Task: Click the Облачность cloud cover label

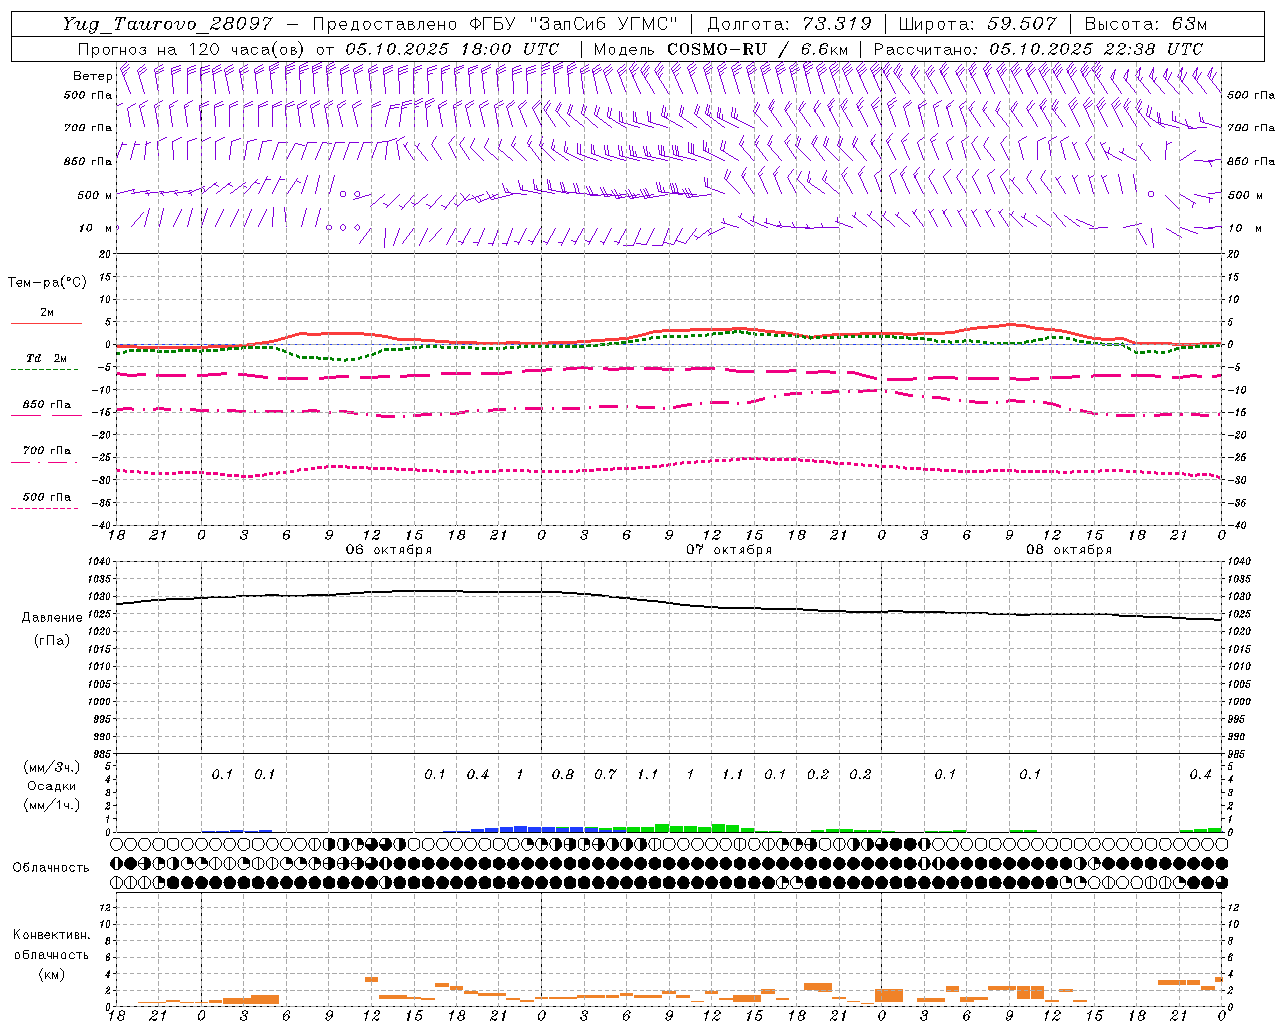Action: [x=51, y=868]
